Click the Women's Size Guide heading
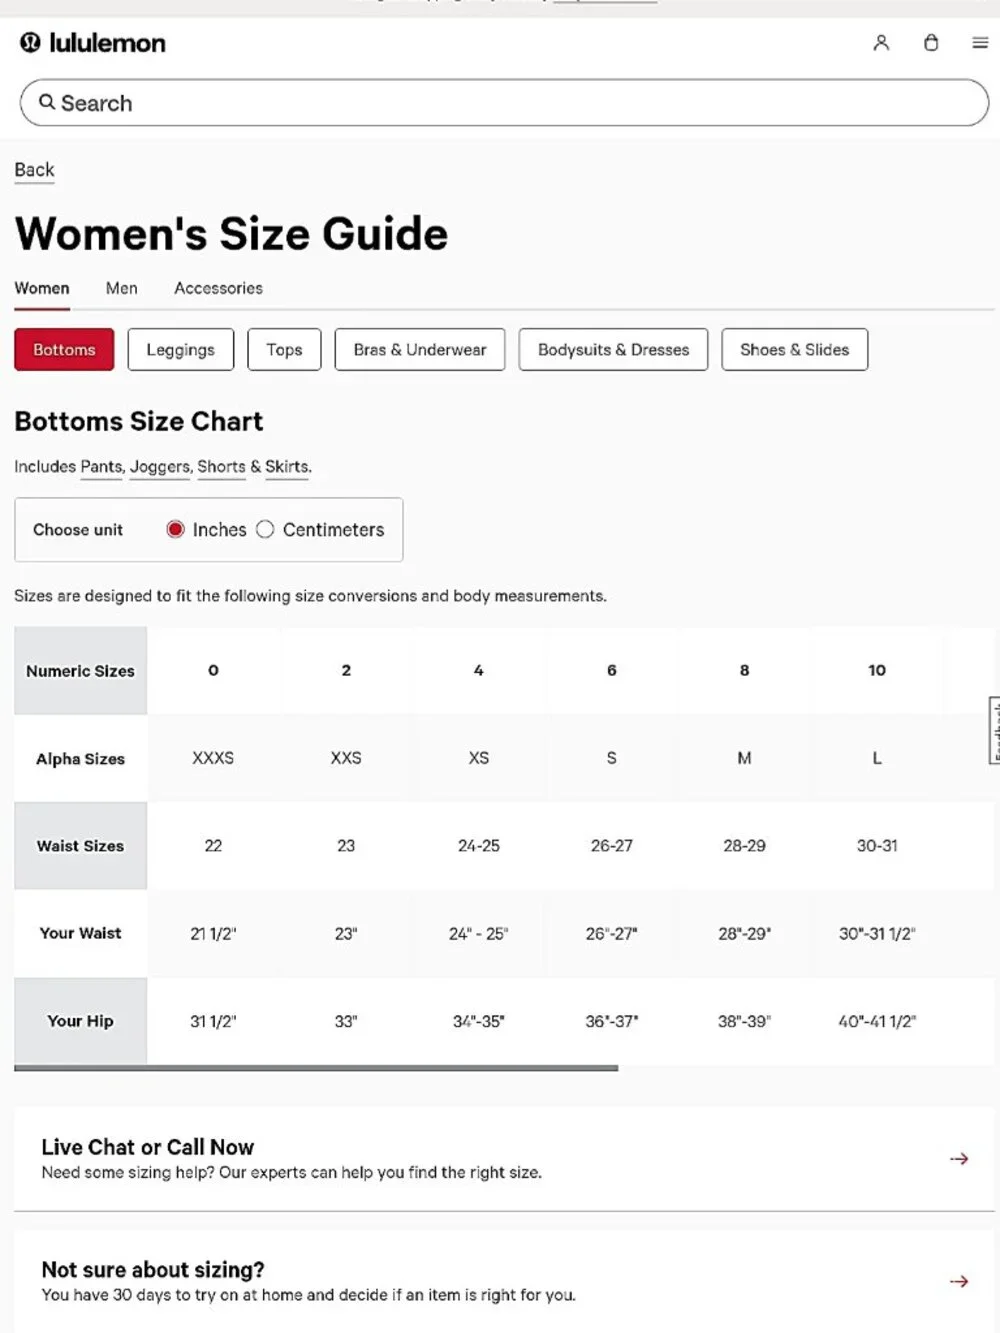The width and height of the screenshot is (1000, 1333). click(x=231, y=234)
